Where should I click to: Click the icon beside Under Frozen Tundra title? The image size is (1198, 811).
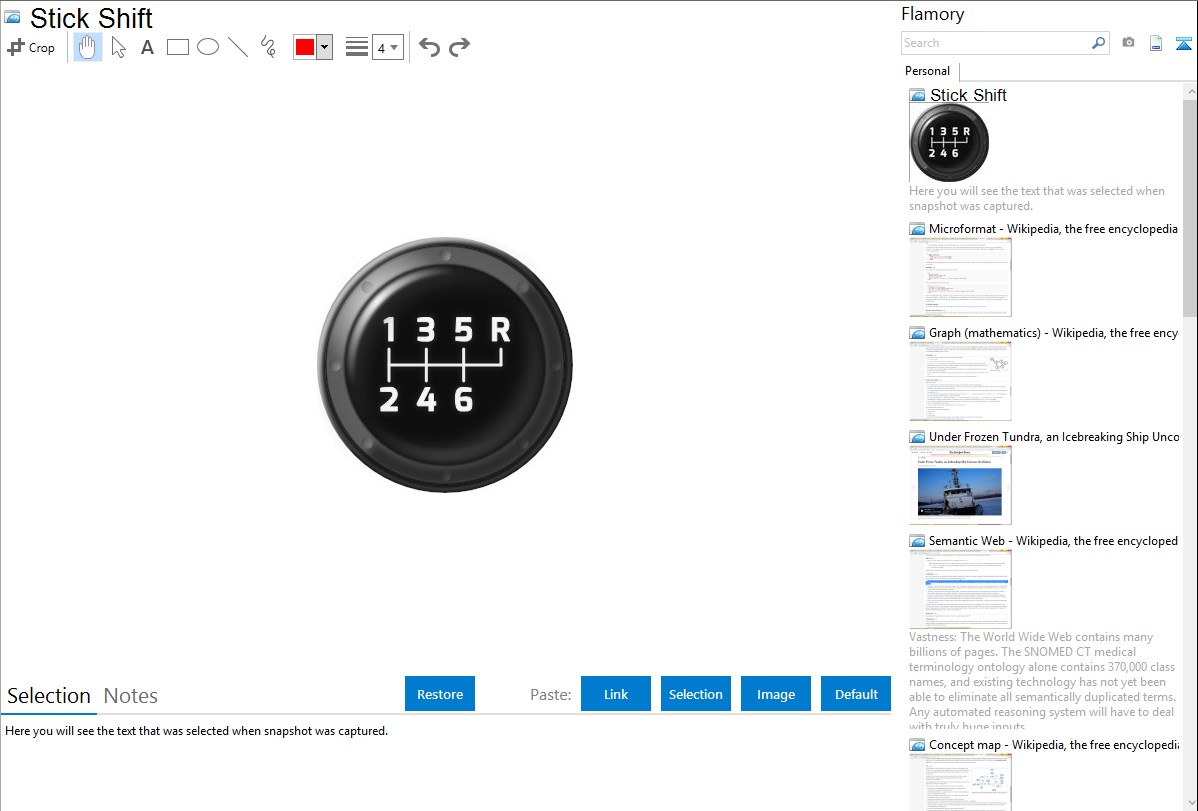[917, 437]
